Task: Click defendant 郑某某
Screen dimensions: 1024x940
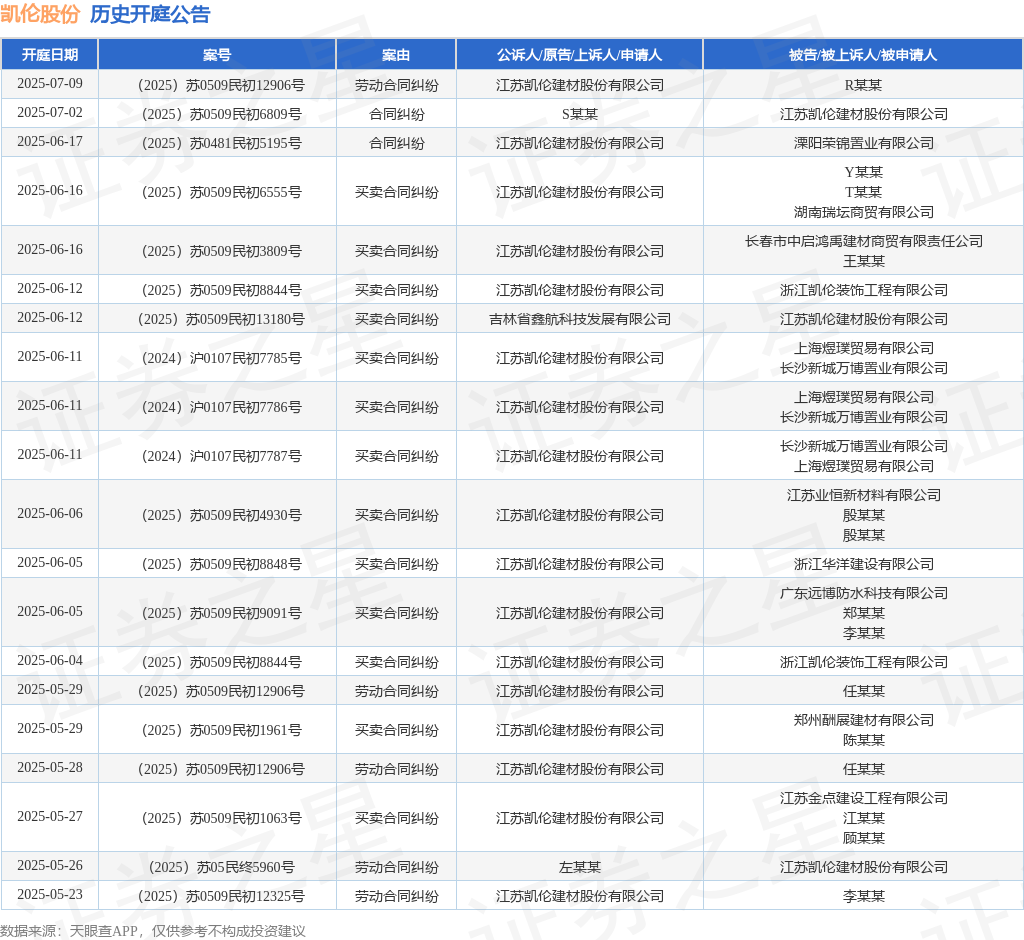Action: 863,613
